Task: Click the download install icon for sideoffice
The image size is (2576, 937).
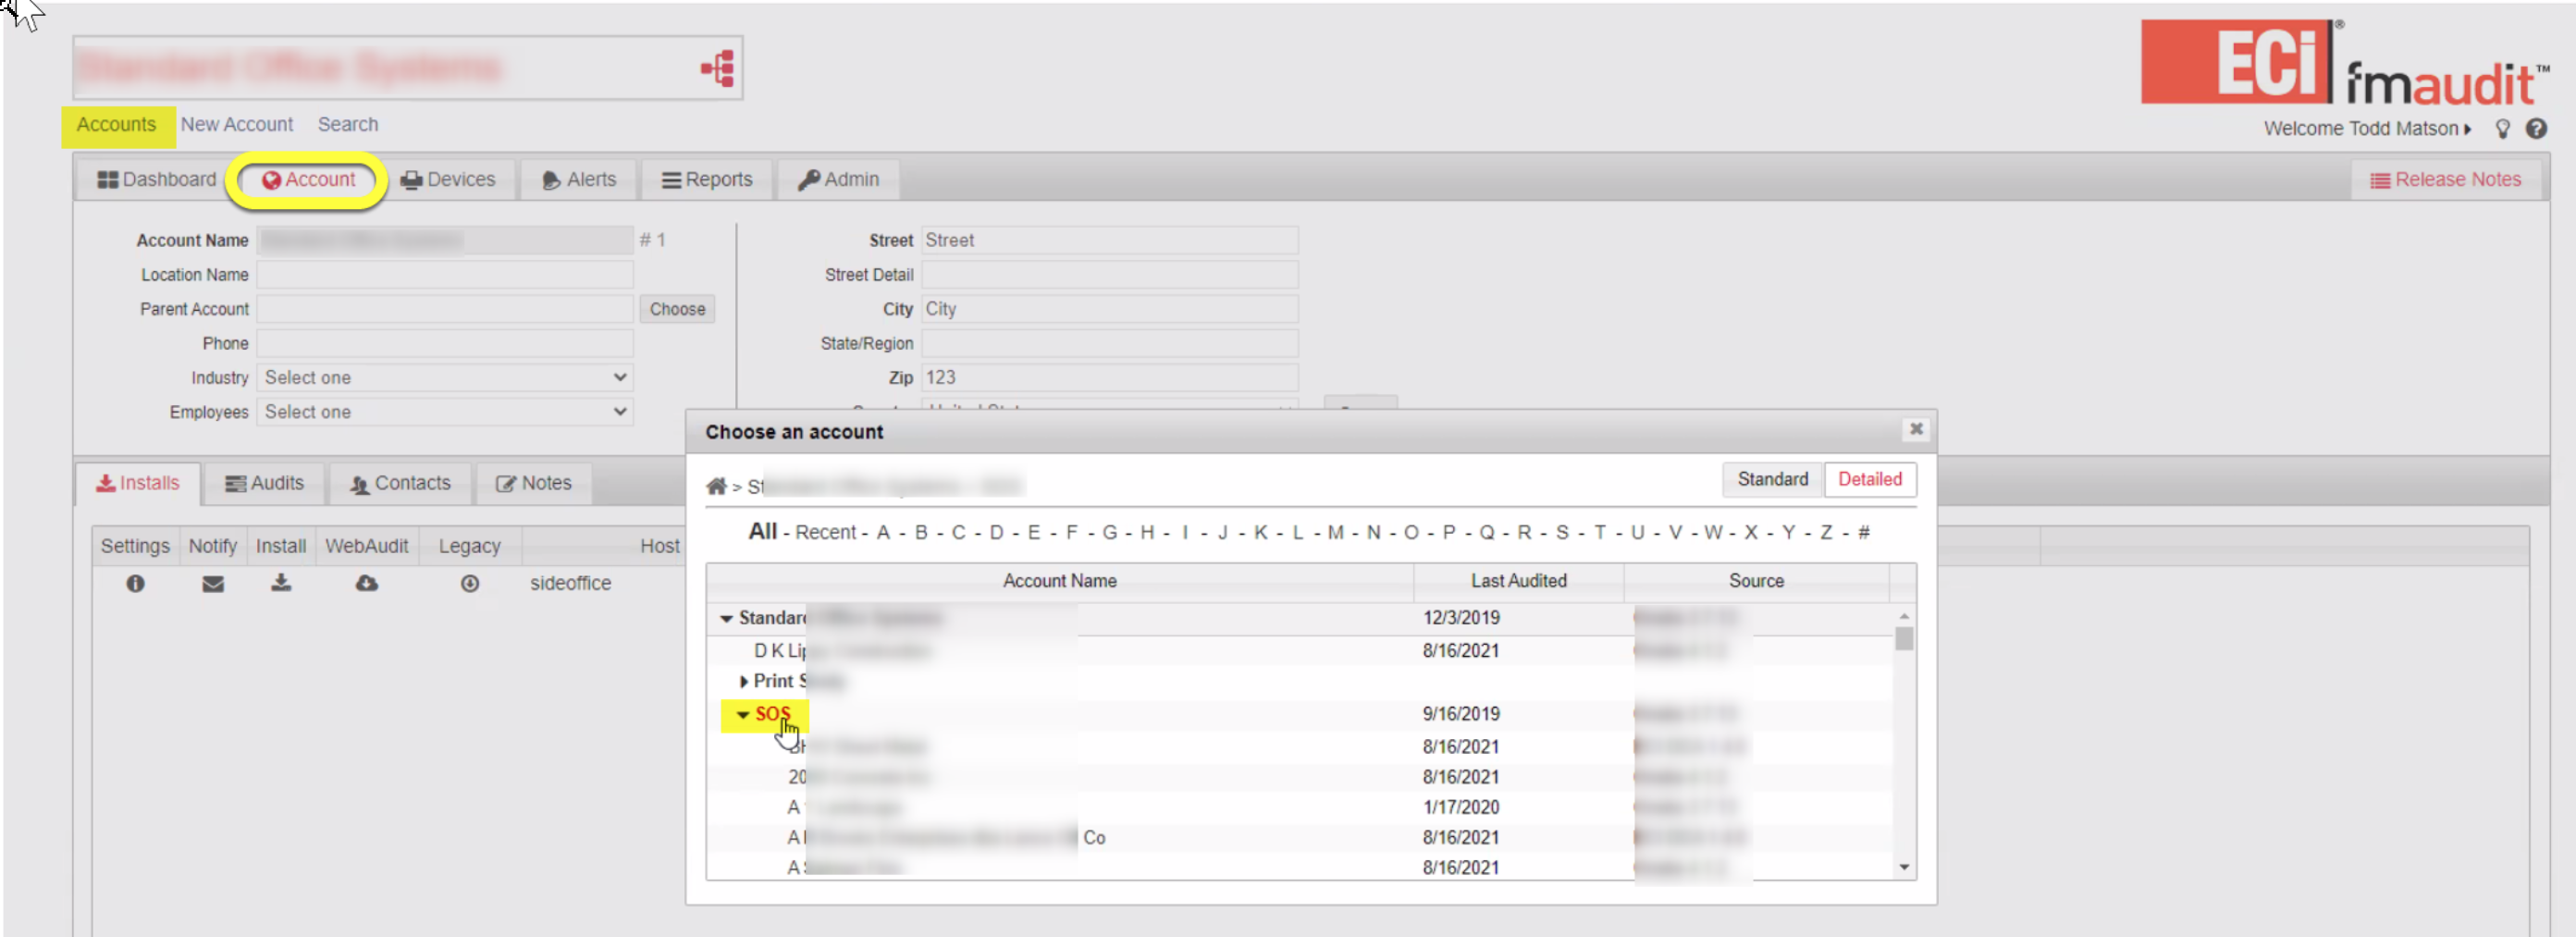Action: pos(281,582)
